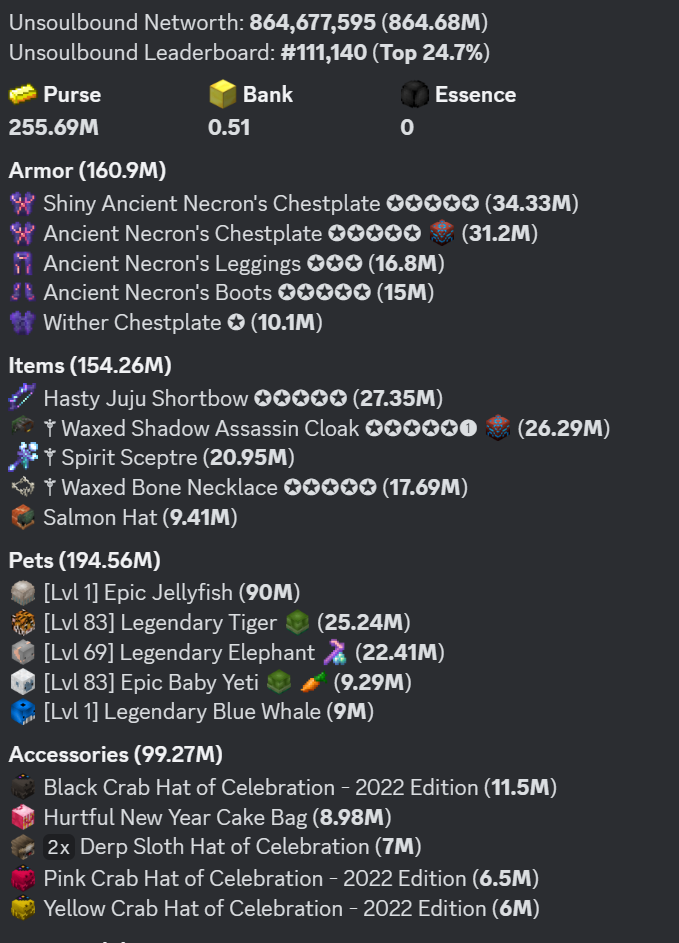Click the Hasty Juju Shortbow icon
This screenshot has height=943, width=679.
[x=22, y=398]
